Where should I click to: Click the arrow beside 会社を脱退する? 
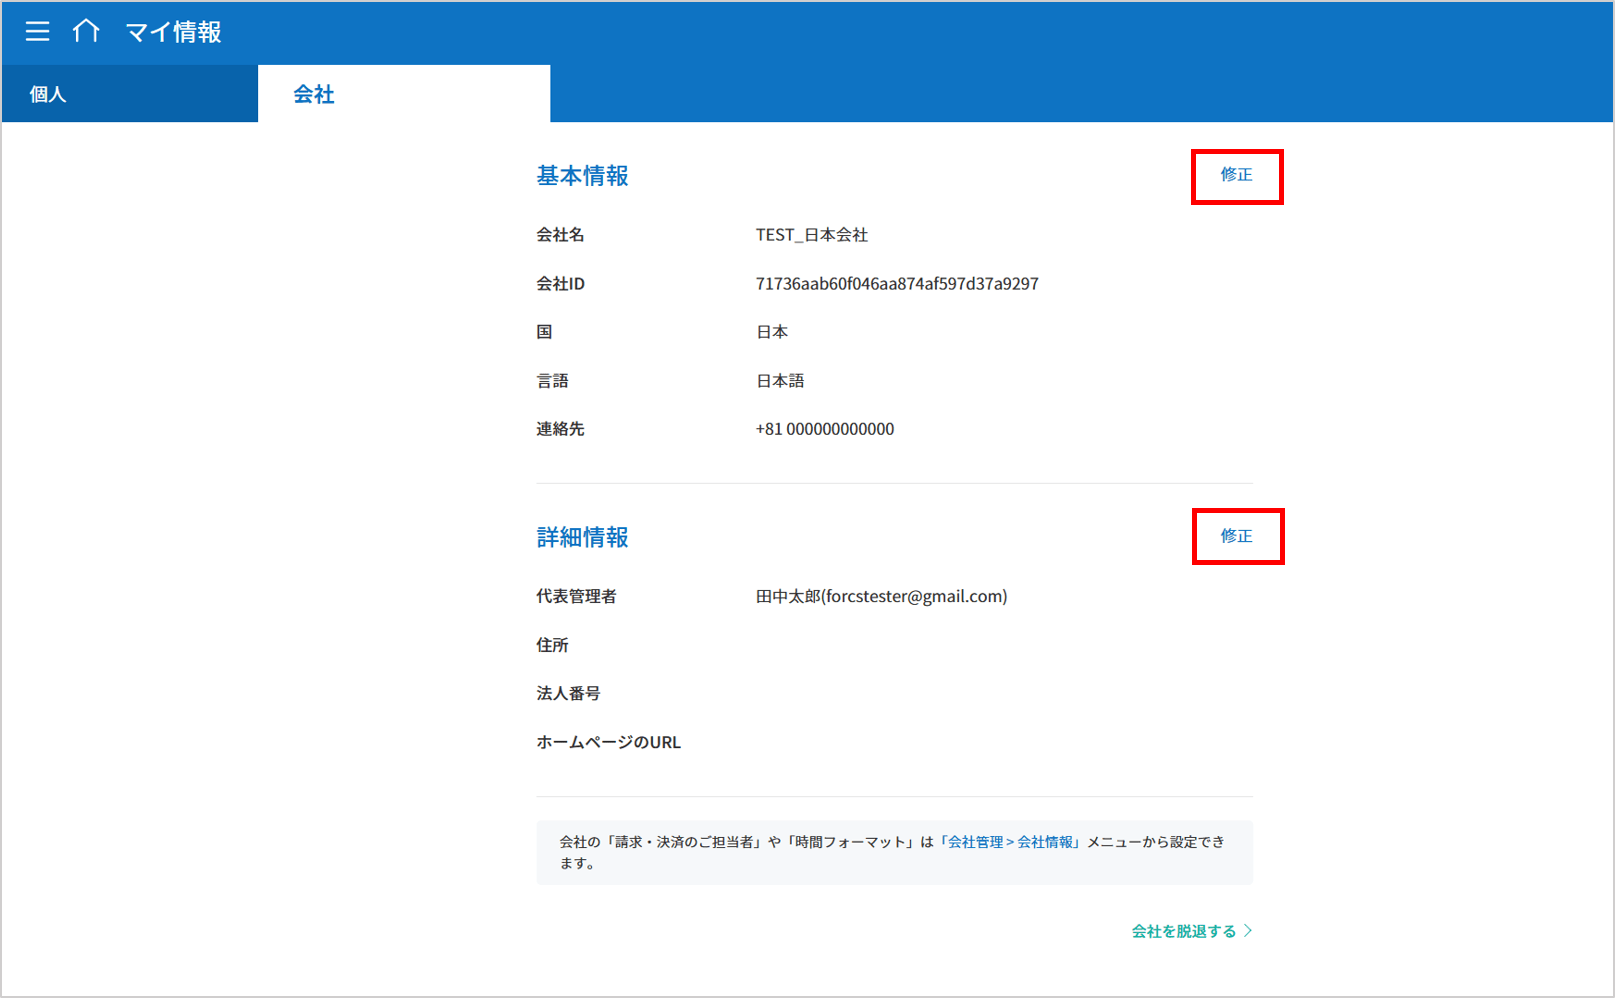coord(1248,931)
